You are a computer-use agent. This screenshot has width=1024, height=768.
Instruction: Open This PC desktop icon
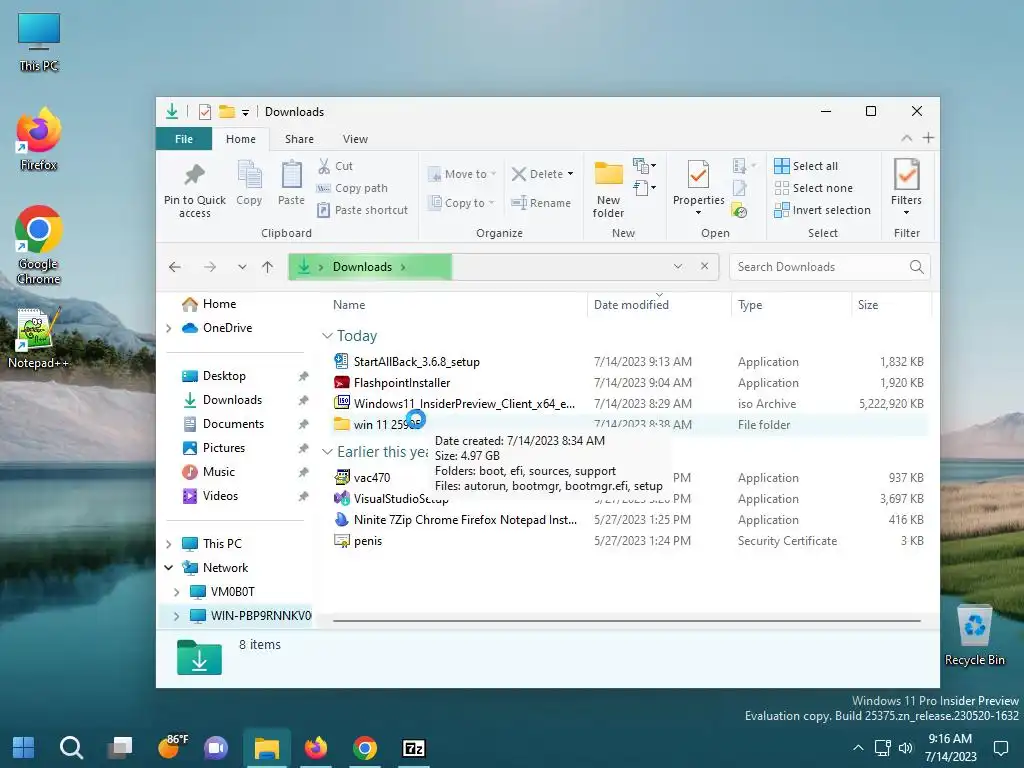coord(39,42)
